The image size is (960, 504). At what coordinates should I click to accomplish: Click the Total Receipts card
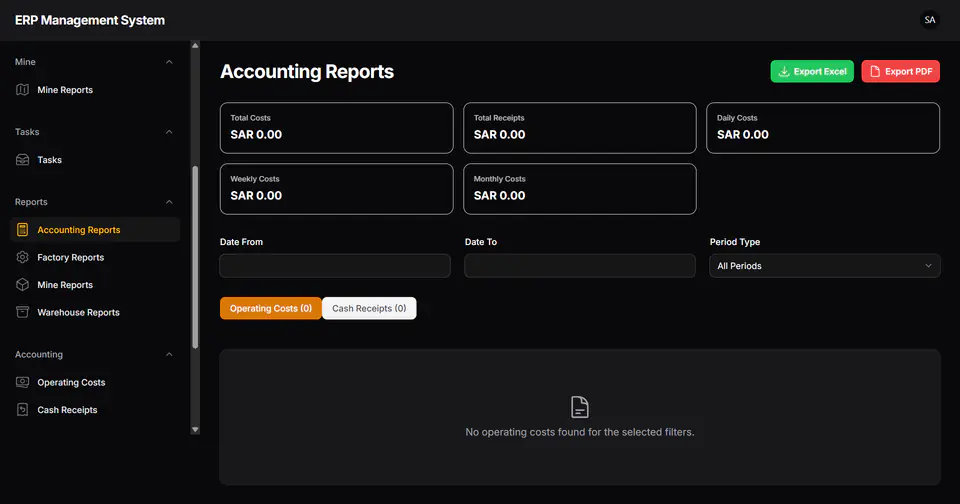point(580,128)
